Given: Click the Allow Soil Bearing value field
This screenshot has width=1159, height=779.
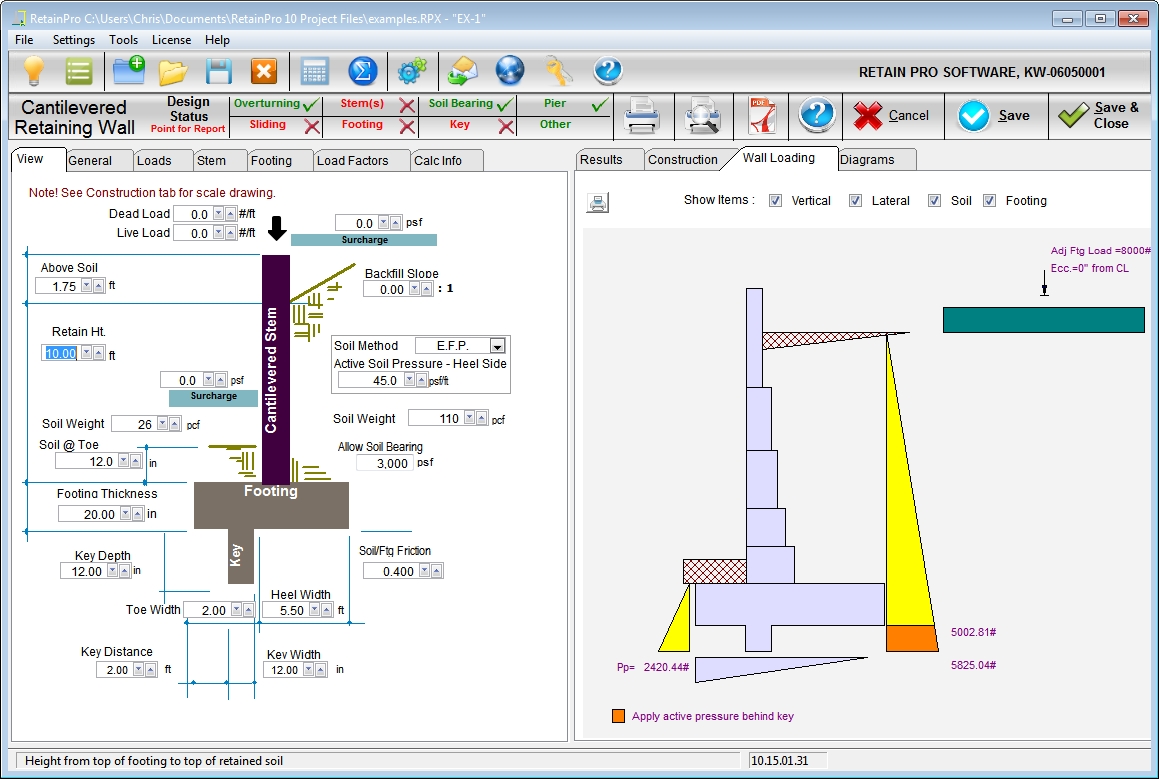Looking at the screenshot, I should point(383,463).
